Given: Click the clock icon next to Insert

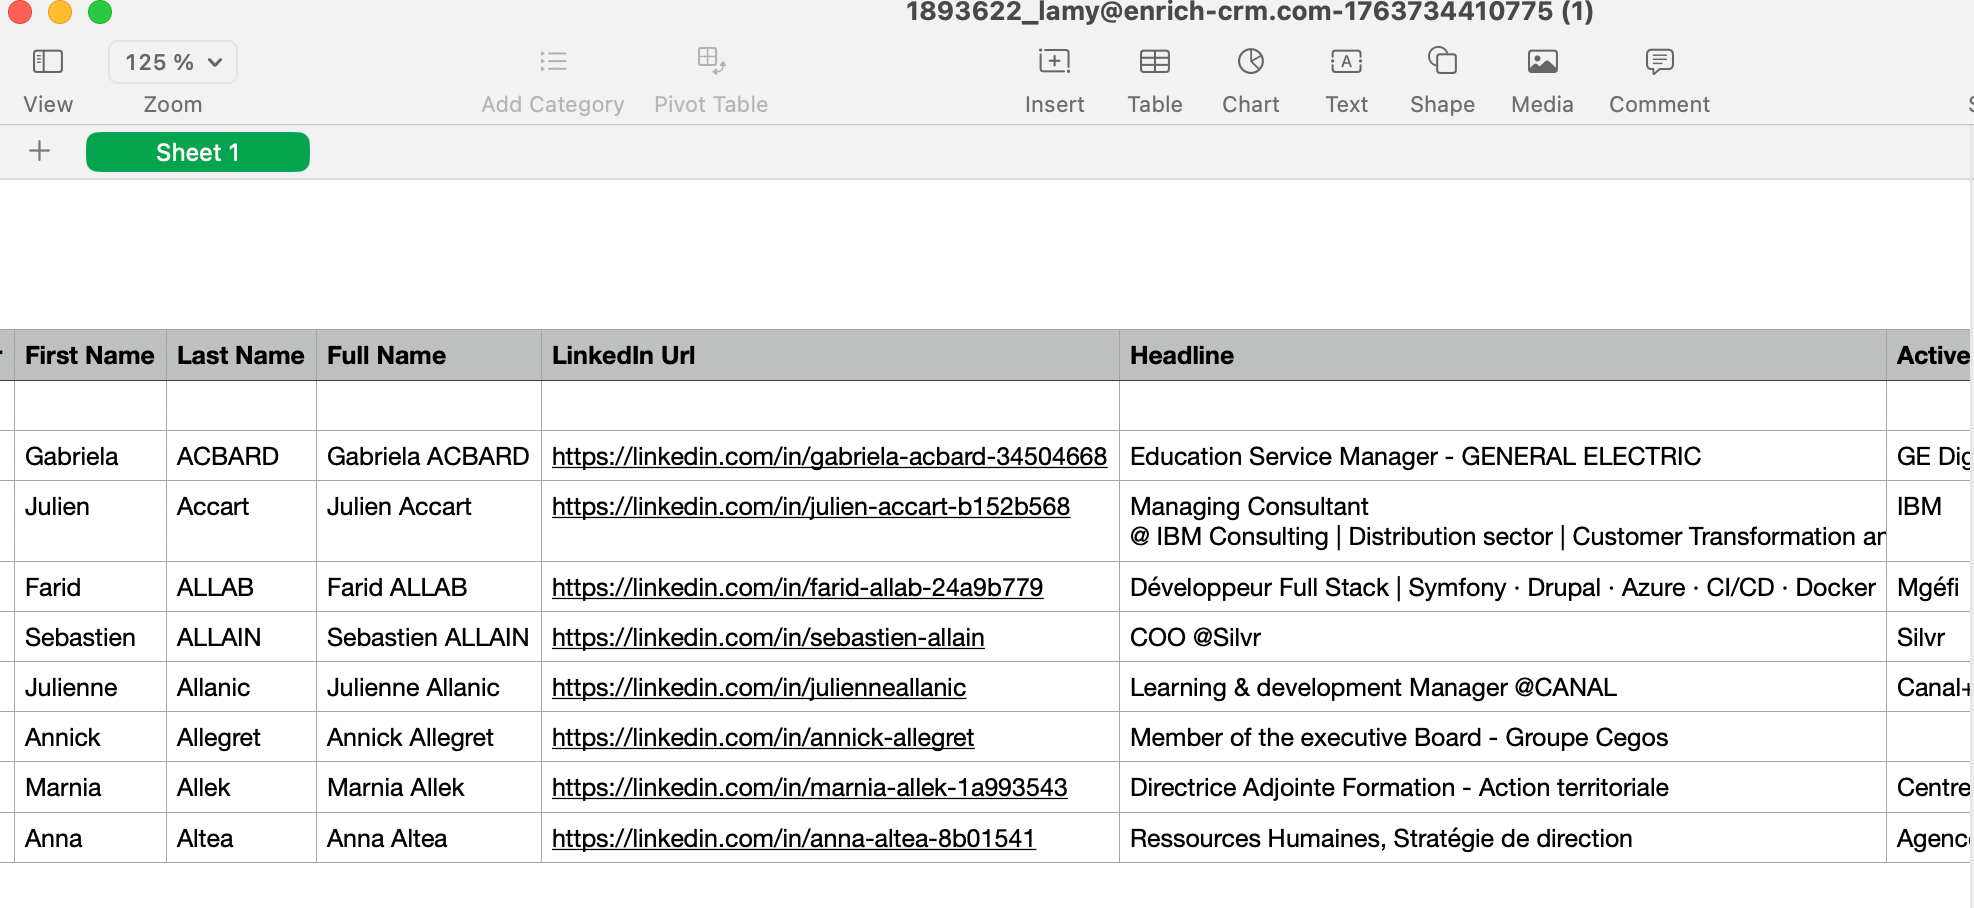Looking at the screenshot, I should pyautogui.click(x=1251, y=61).
